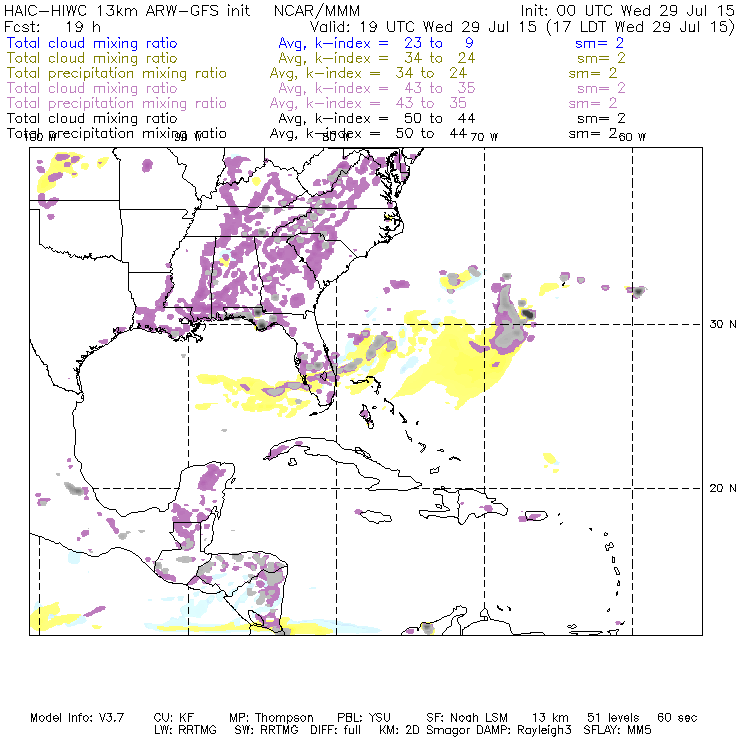Image resolution: width=740 pixels, height=740 pixels.
Task: Click the "60 W" longitude label
Action: tap(632, 137)
